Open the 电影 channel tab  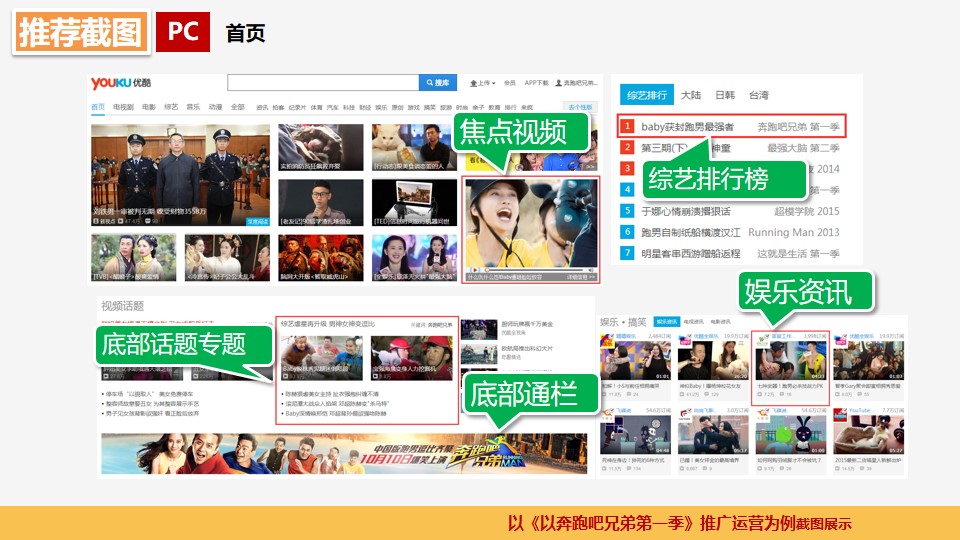(x=149, y=107)
